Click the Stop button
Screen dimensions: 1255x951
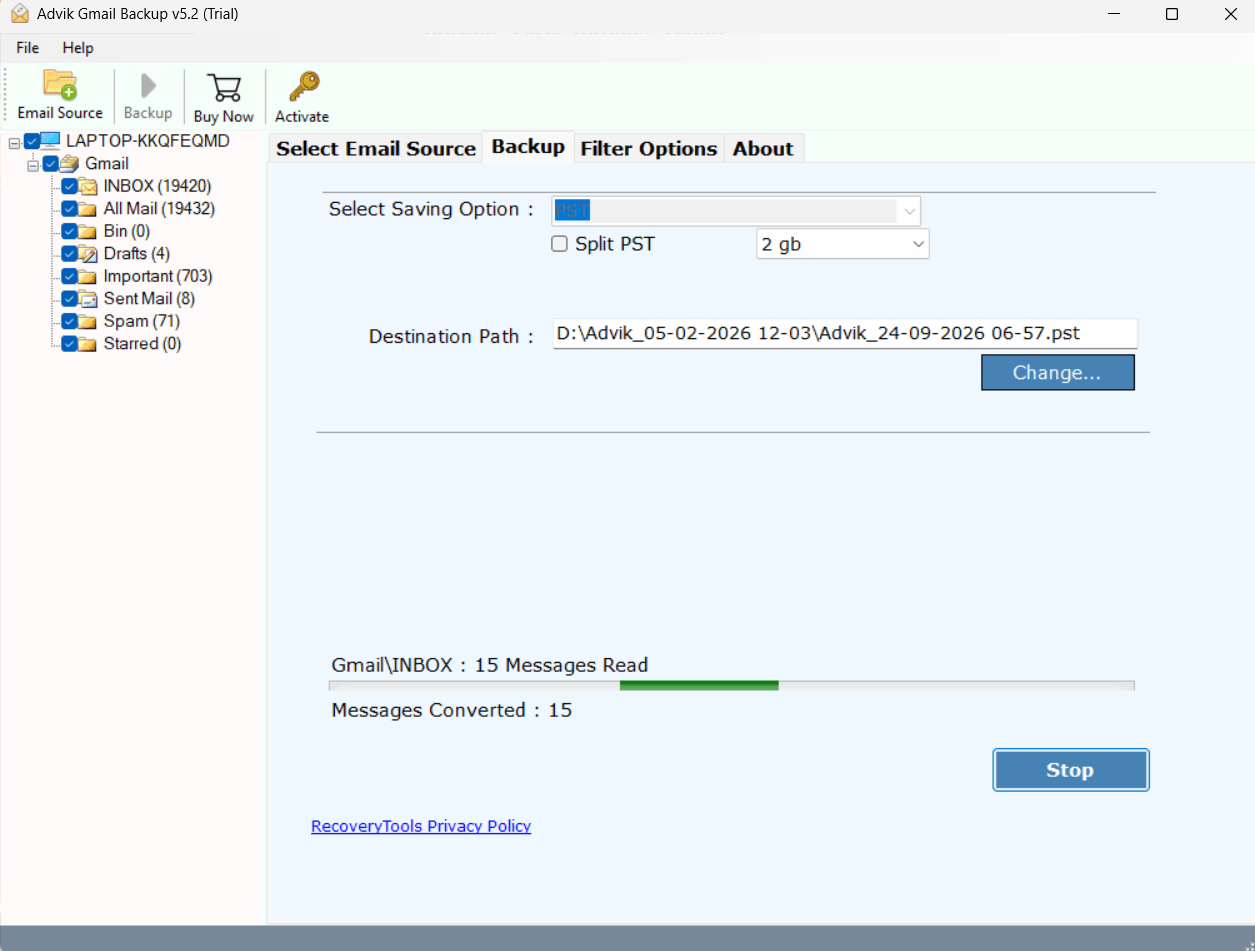pos(1070,770)
